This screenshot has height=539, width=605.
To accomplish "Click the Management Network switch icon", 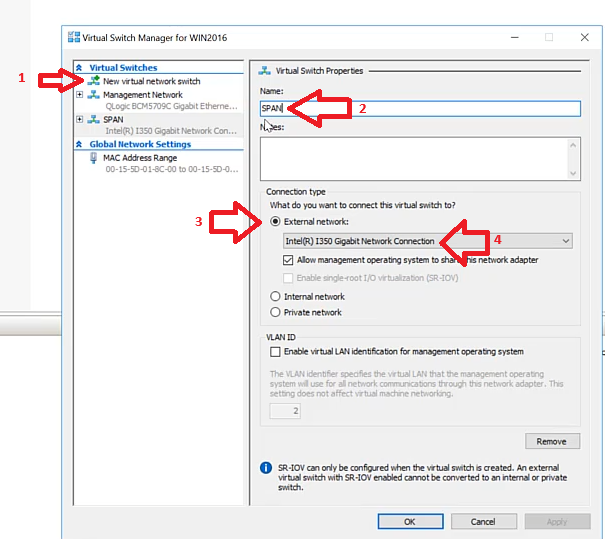I will coord(93,95).
